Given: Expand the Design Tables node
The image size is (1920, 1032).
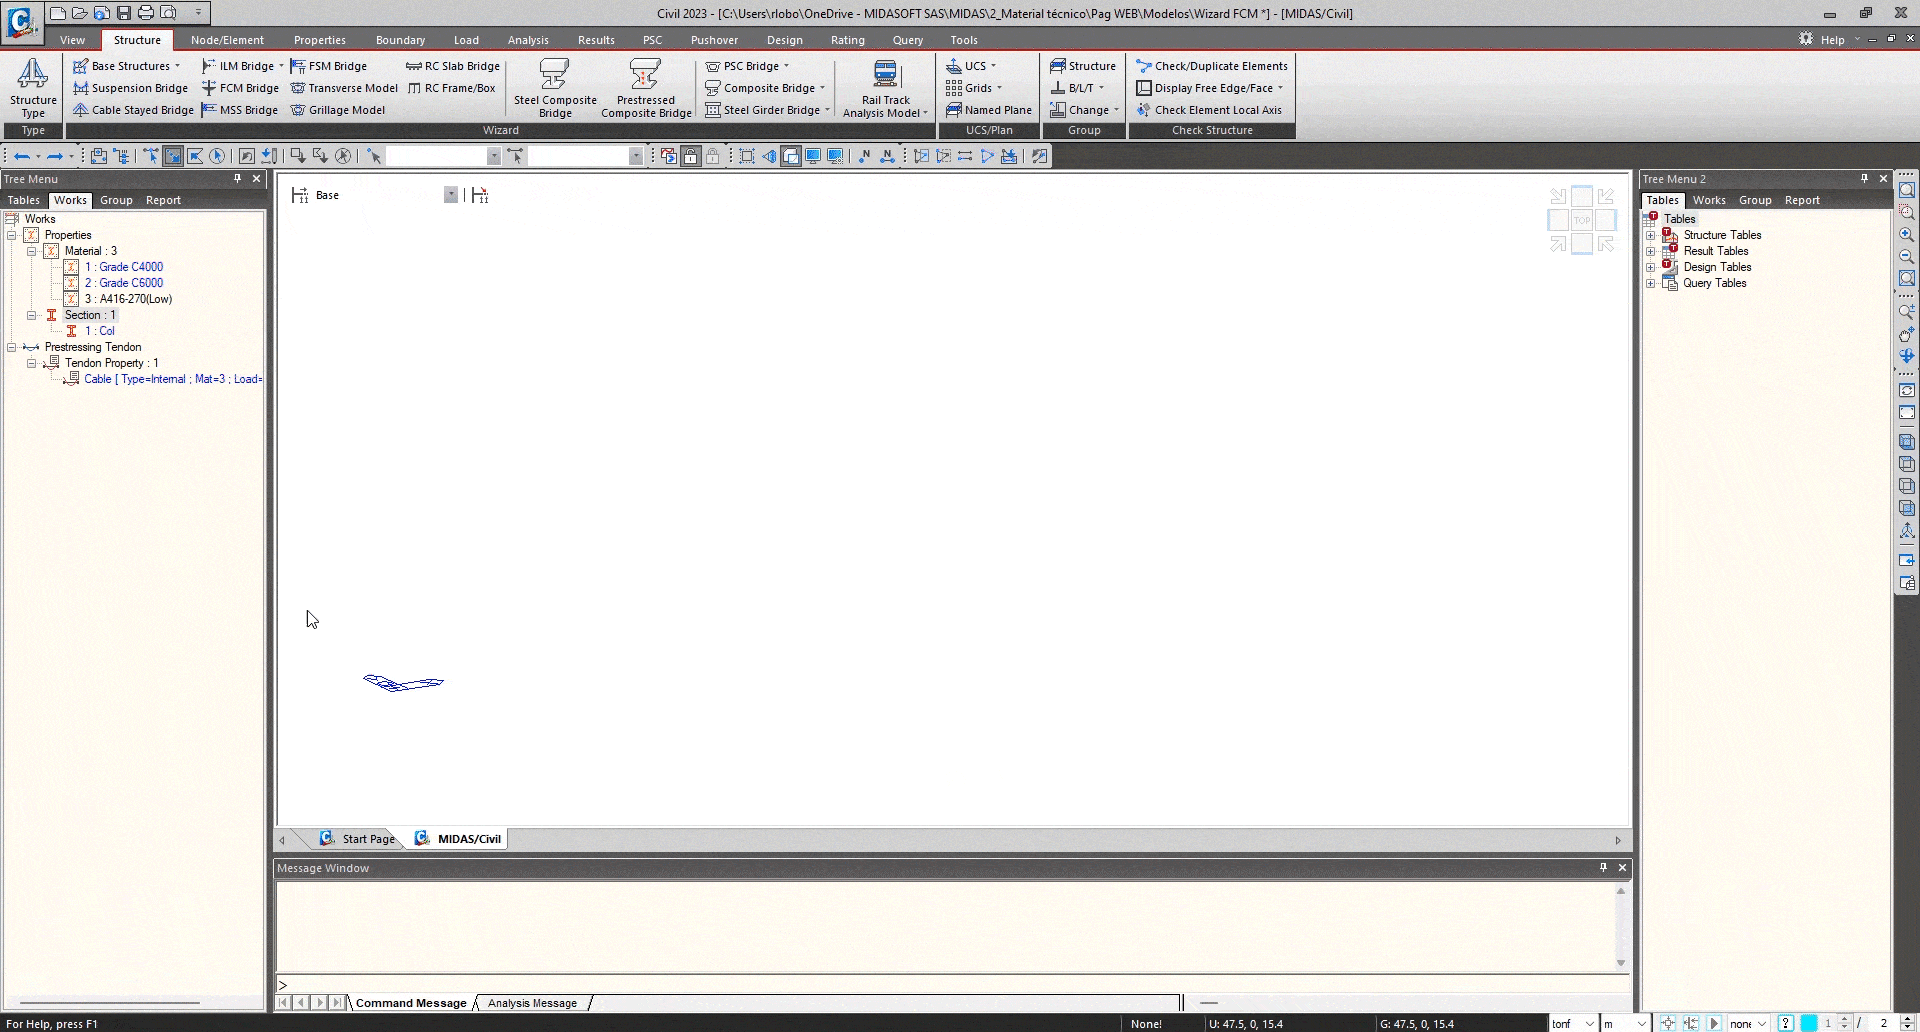Looking at the screenshot, I should coord(1651,268).
